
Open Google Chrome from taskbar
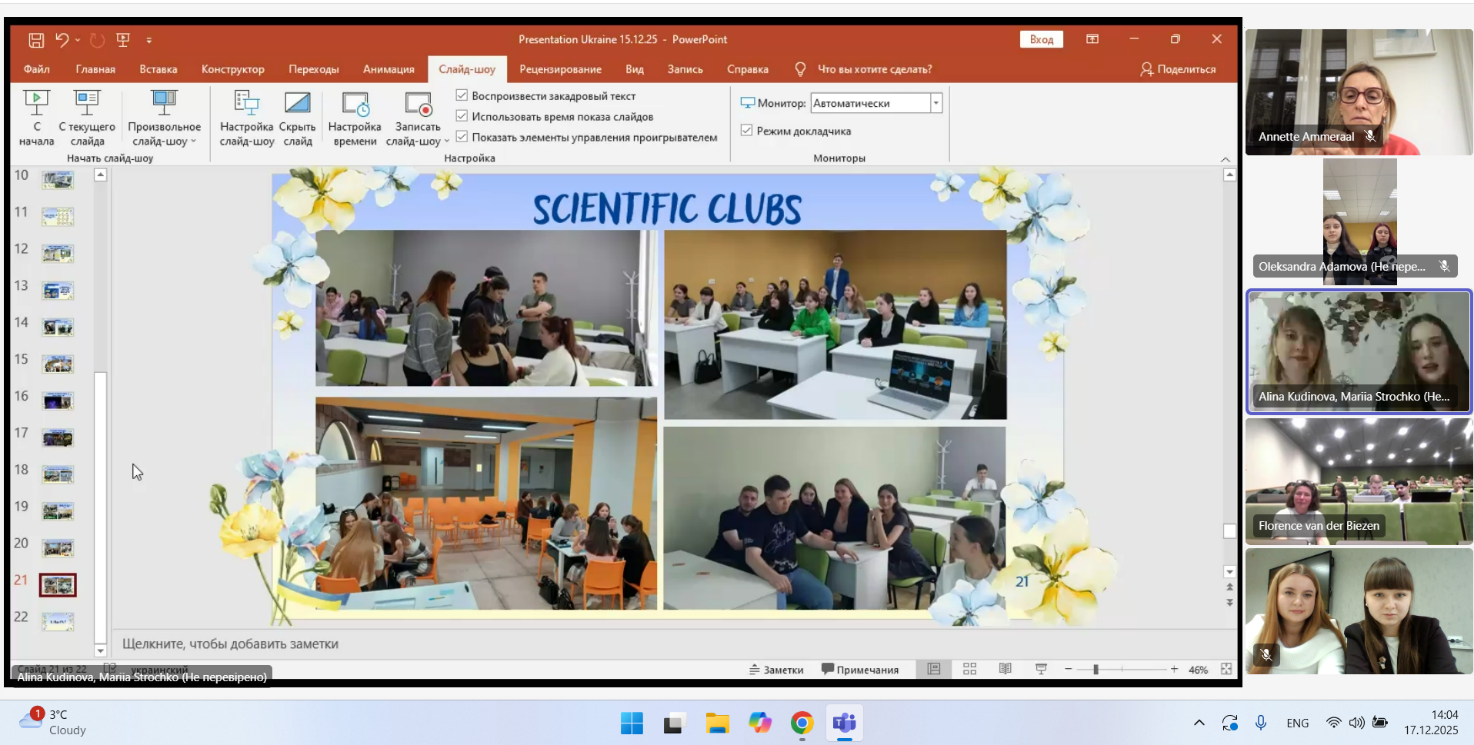click(802, 723)
